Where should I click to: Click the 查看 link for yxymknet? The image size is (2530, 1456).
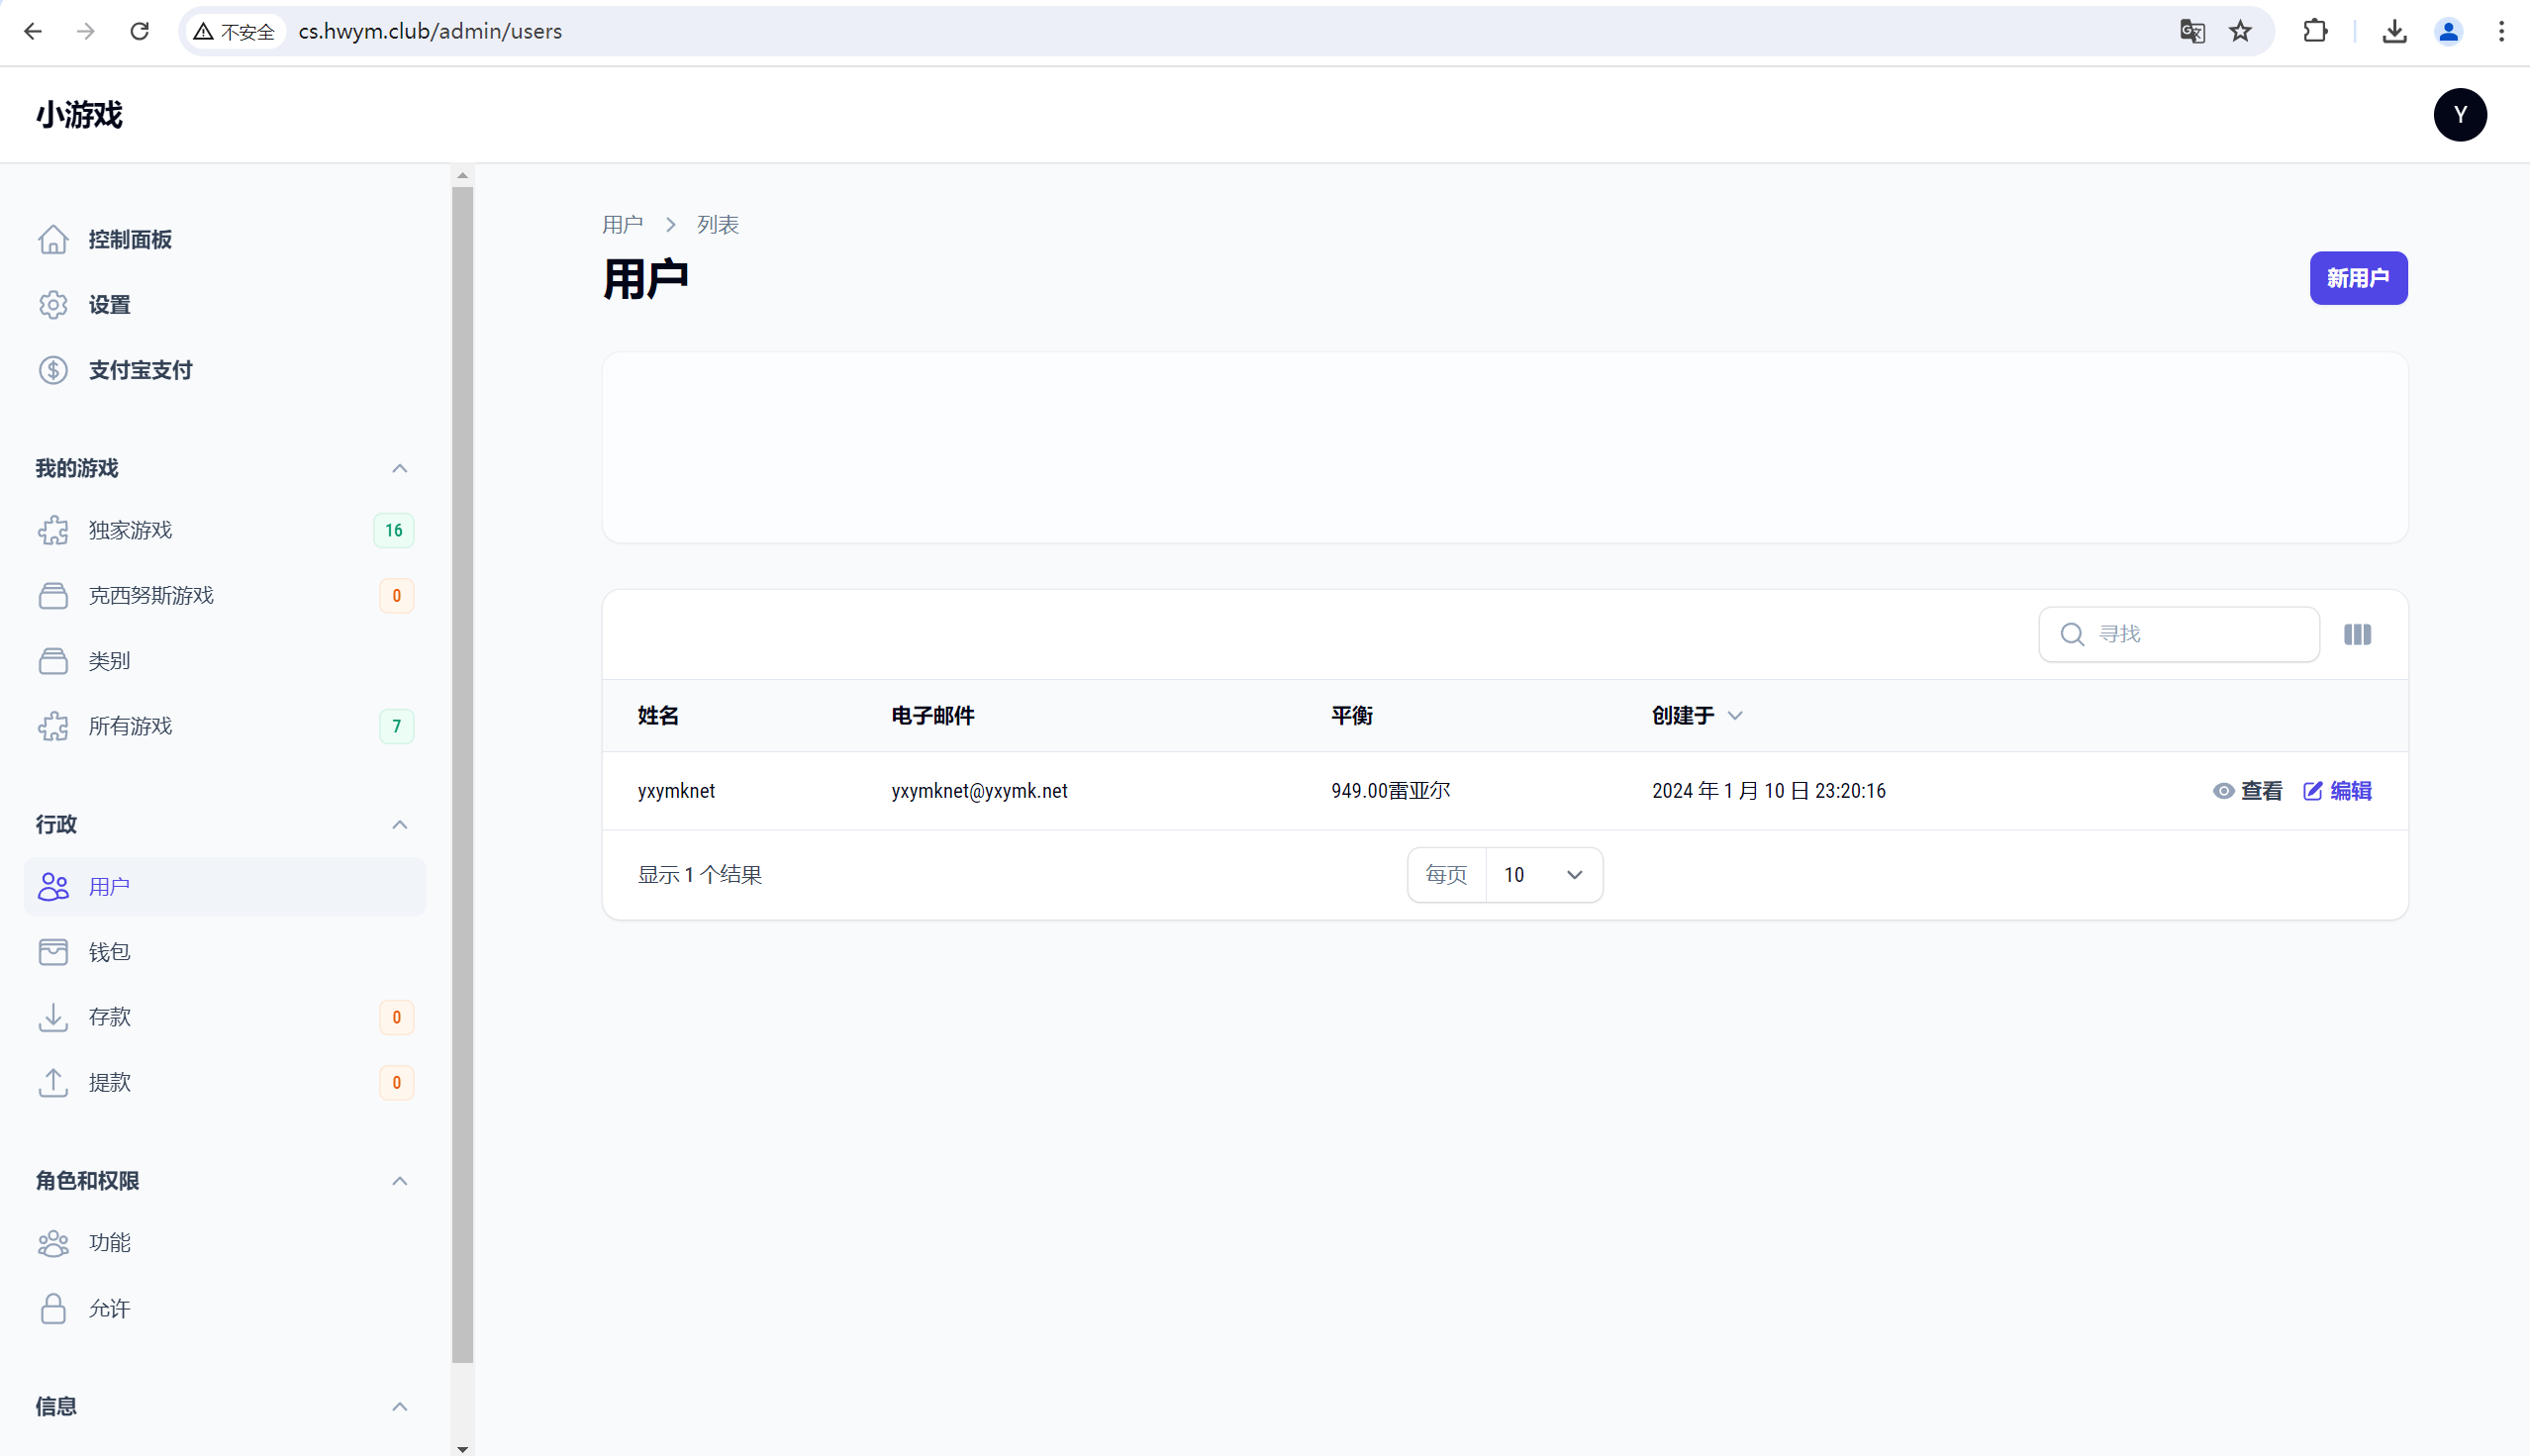[2247, 791]
